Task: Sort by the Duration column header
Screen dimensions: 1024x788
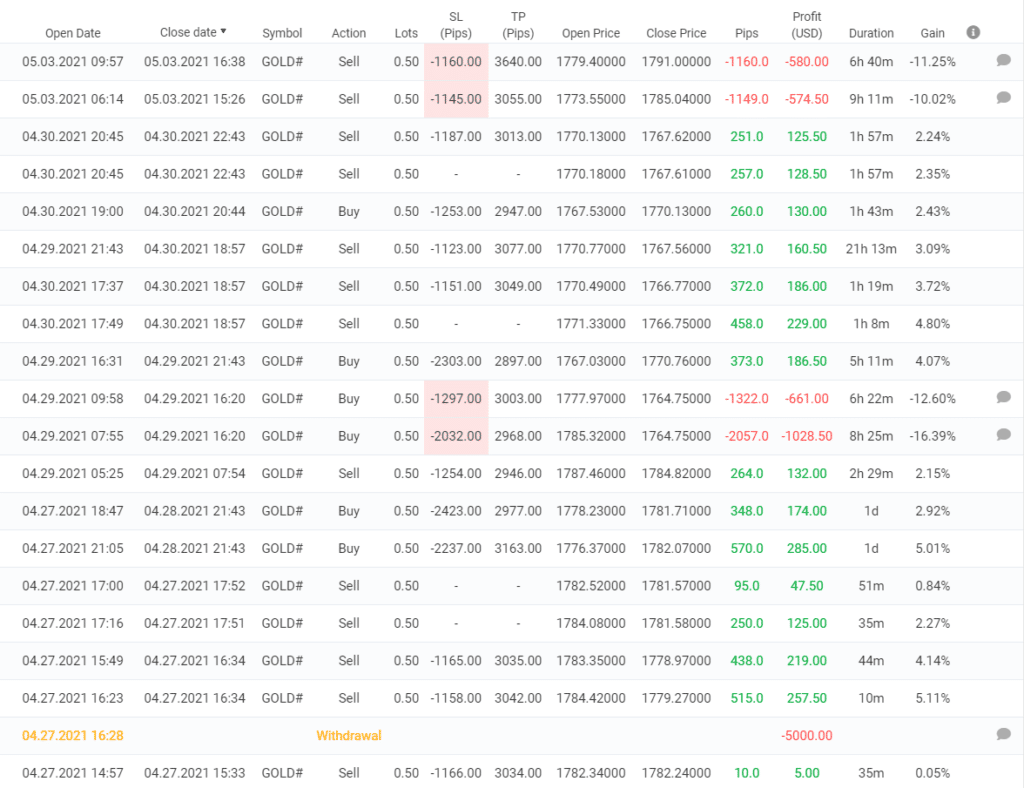Action: point(870,33)
